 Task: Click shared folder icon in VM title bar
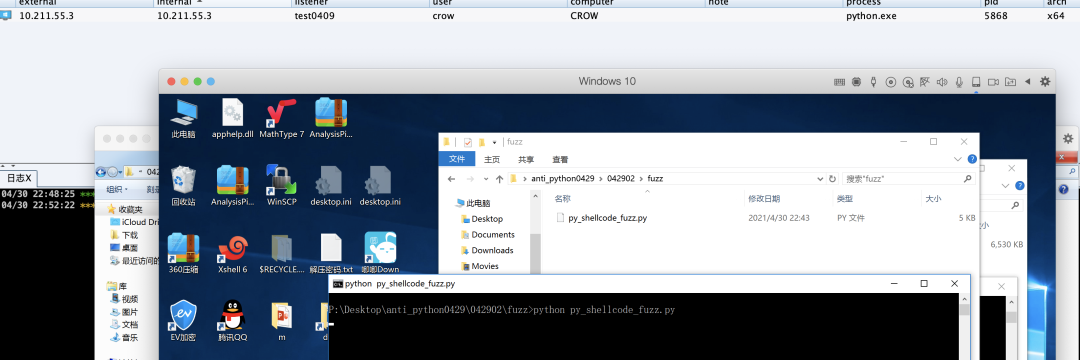[1010, 81]
